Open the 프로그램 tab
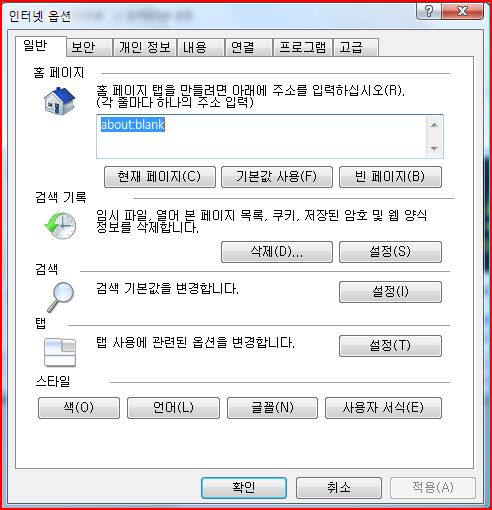Viewport: 492px width, 510px height. [303, 47]
